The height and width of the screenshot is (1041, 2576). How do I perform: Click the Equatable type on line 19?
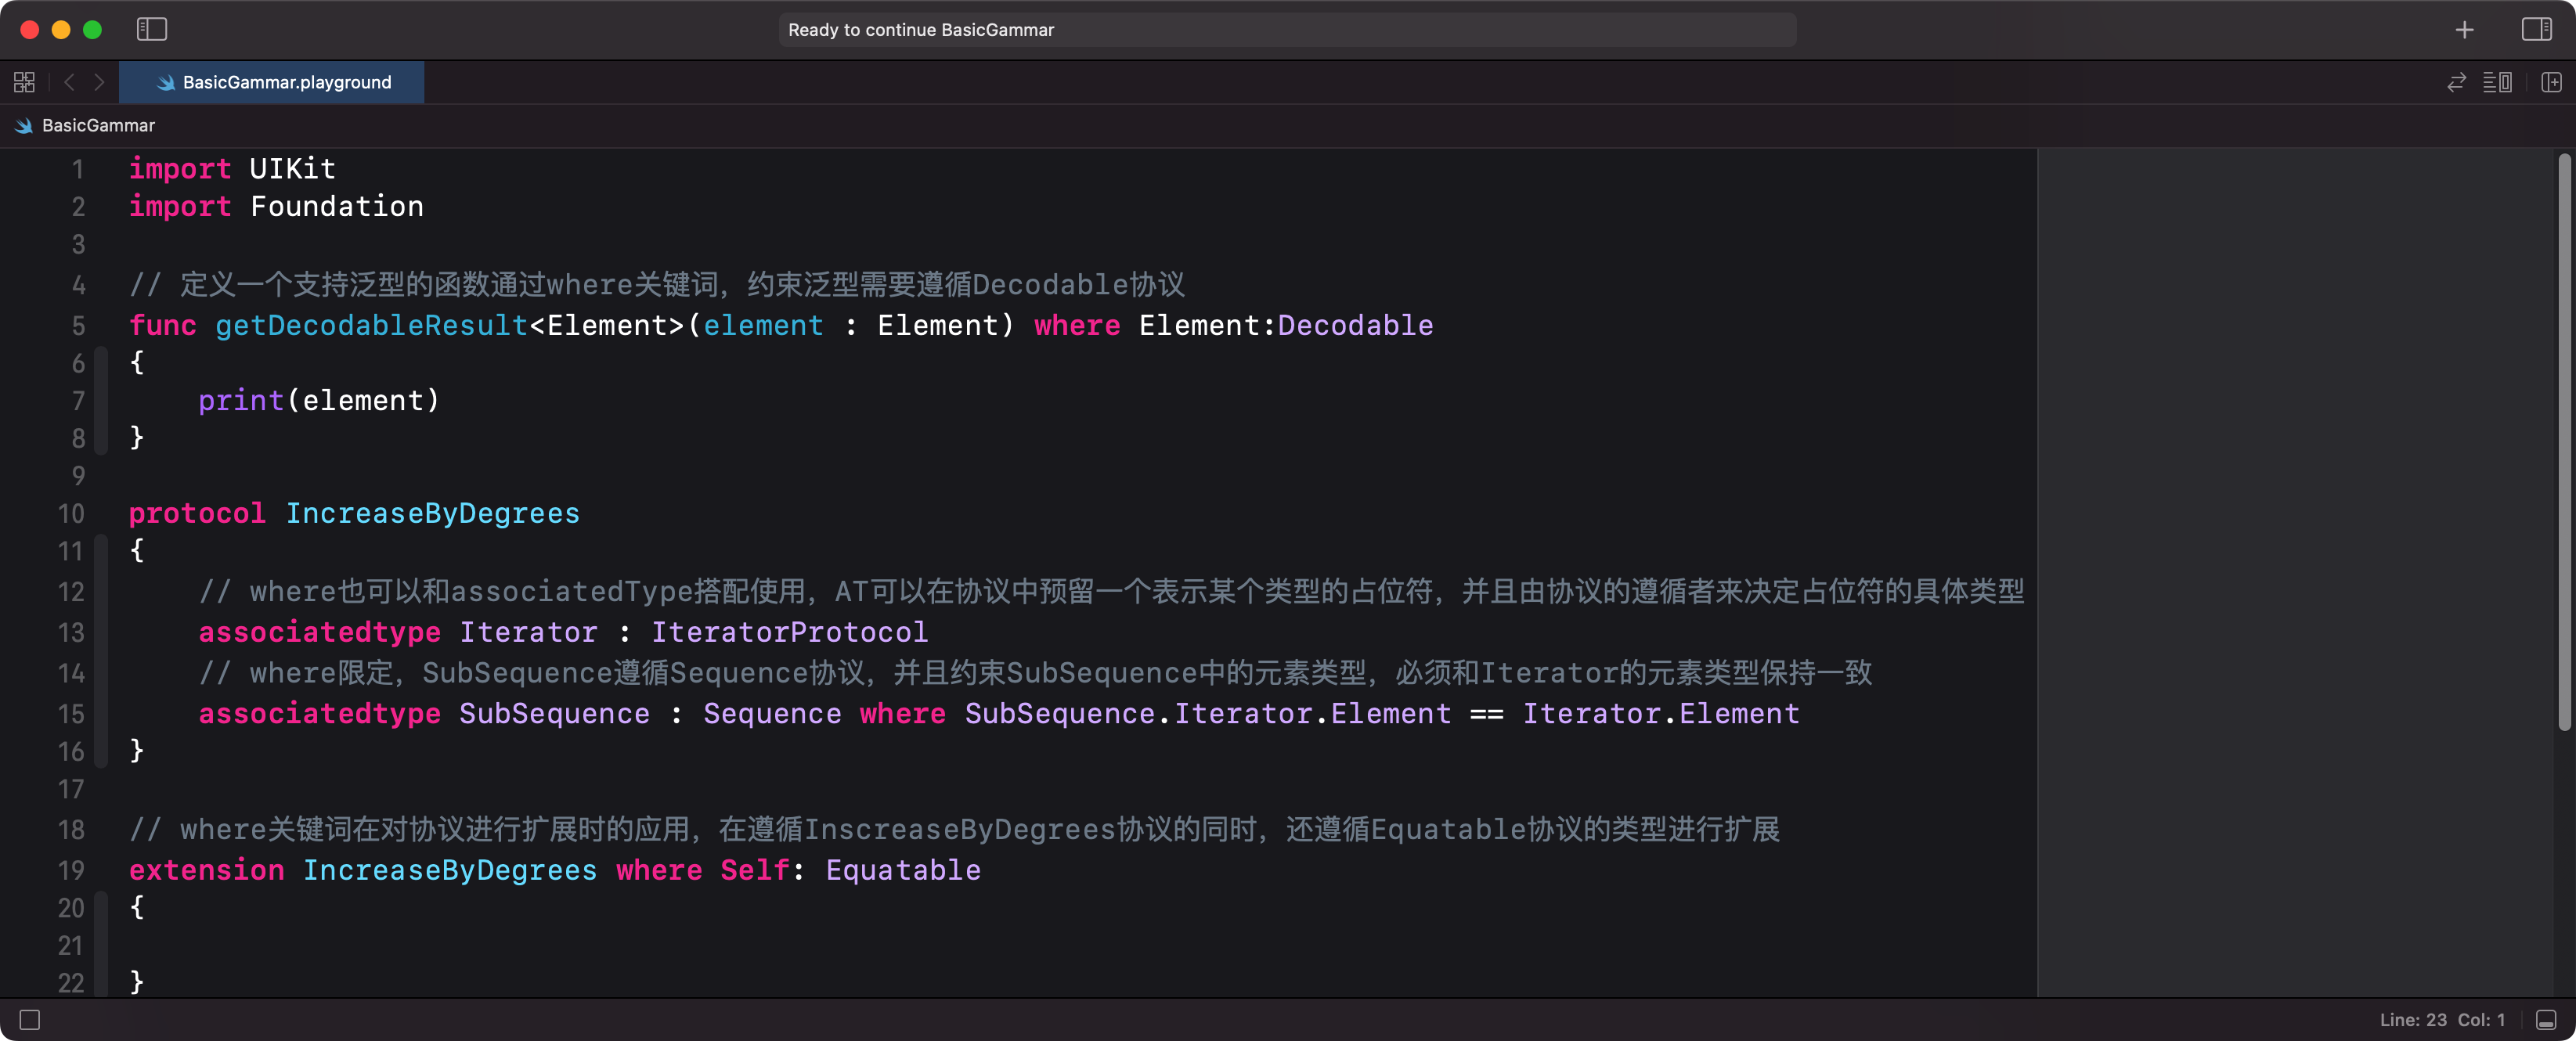(903, 870)
